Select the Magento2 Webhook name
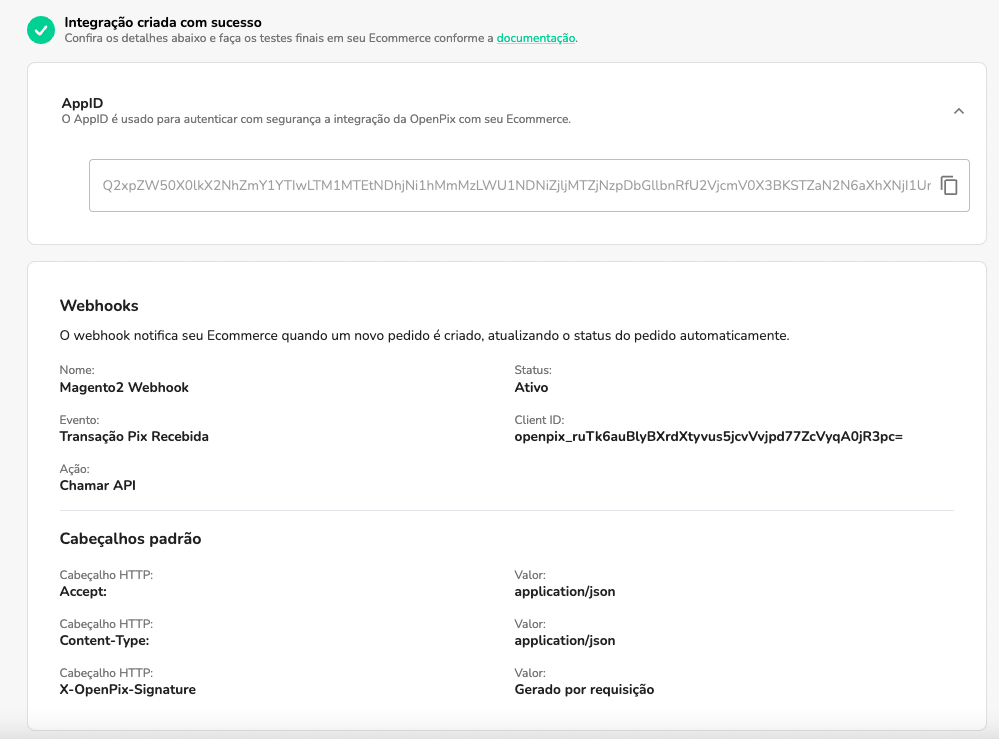 pos(124,387)
